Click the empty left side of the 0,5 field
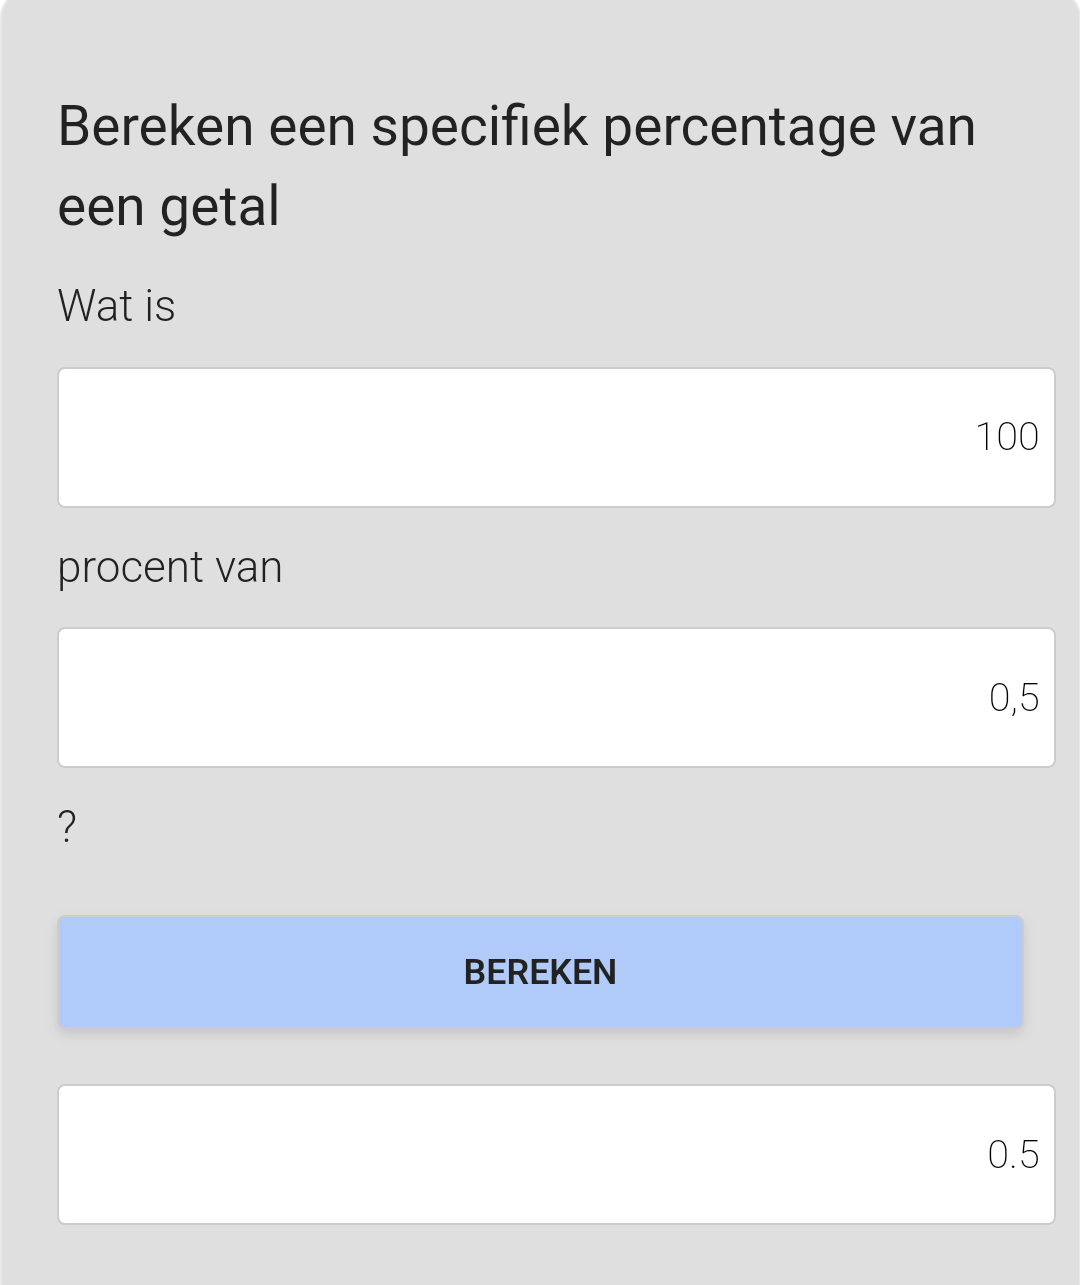 click(200, 698)
